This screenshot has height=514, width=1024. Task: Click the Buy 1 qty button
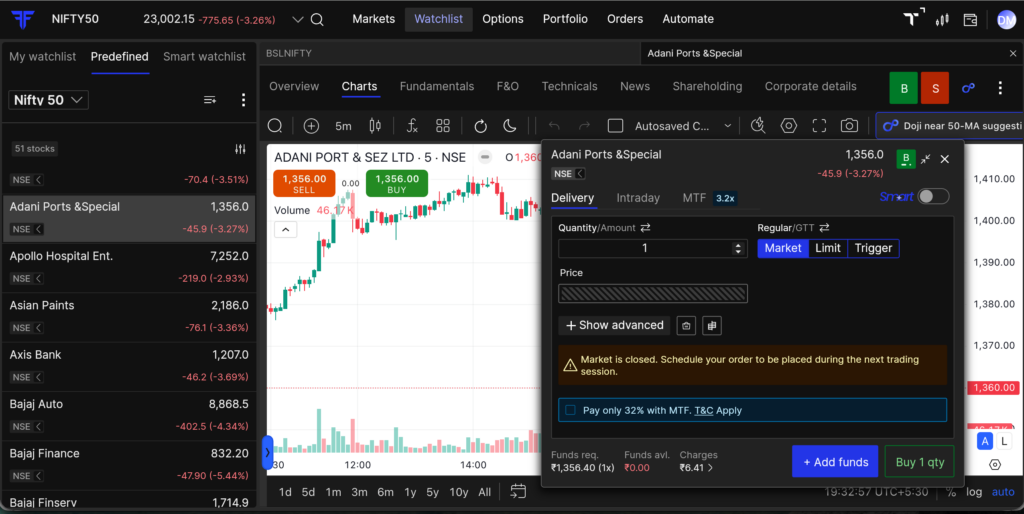pyautogui.click(x=920, y=462)
